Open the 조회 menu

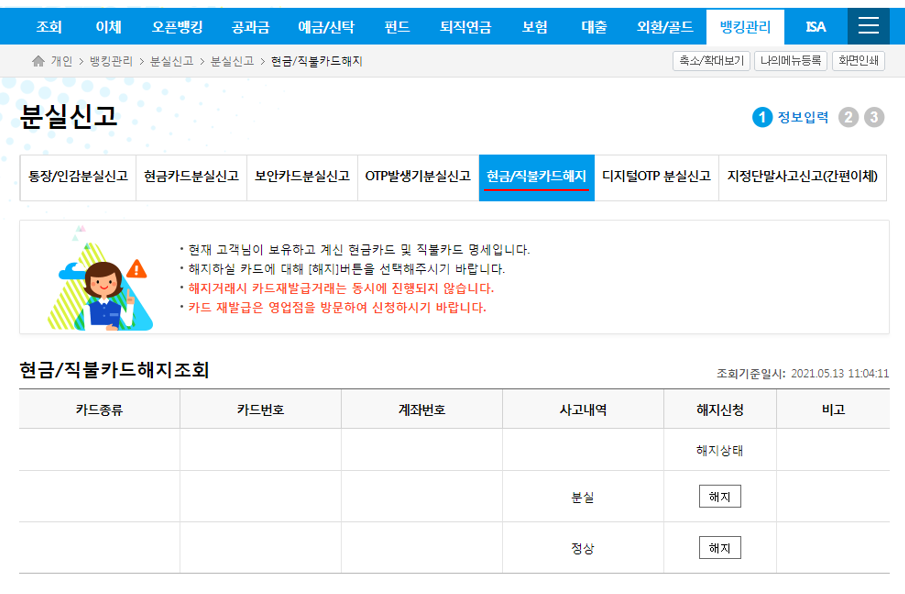coord(49,27)
